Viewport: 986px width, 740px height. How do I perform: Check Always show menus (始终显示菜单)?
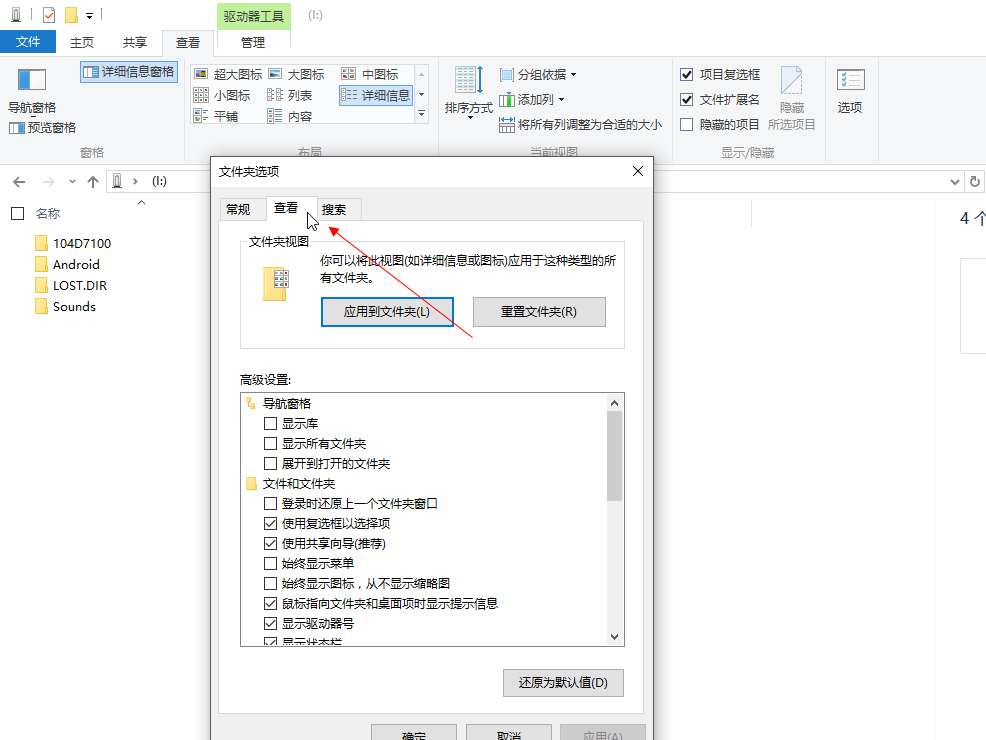click(x=270, y=563)
